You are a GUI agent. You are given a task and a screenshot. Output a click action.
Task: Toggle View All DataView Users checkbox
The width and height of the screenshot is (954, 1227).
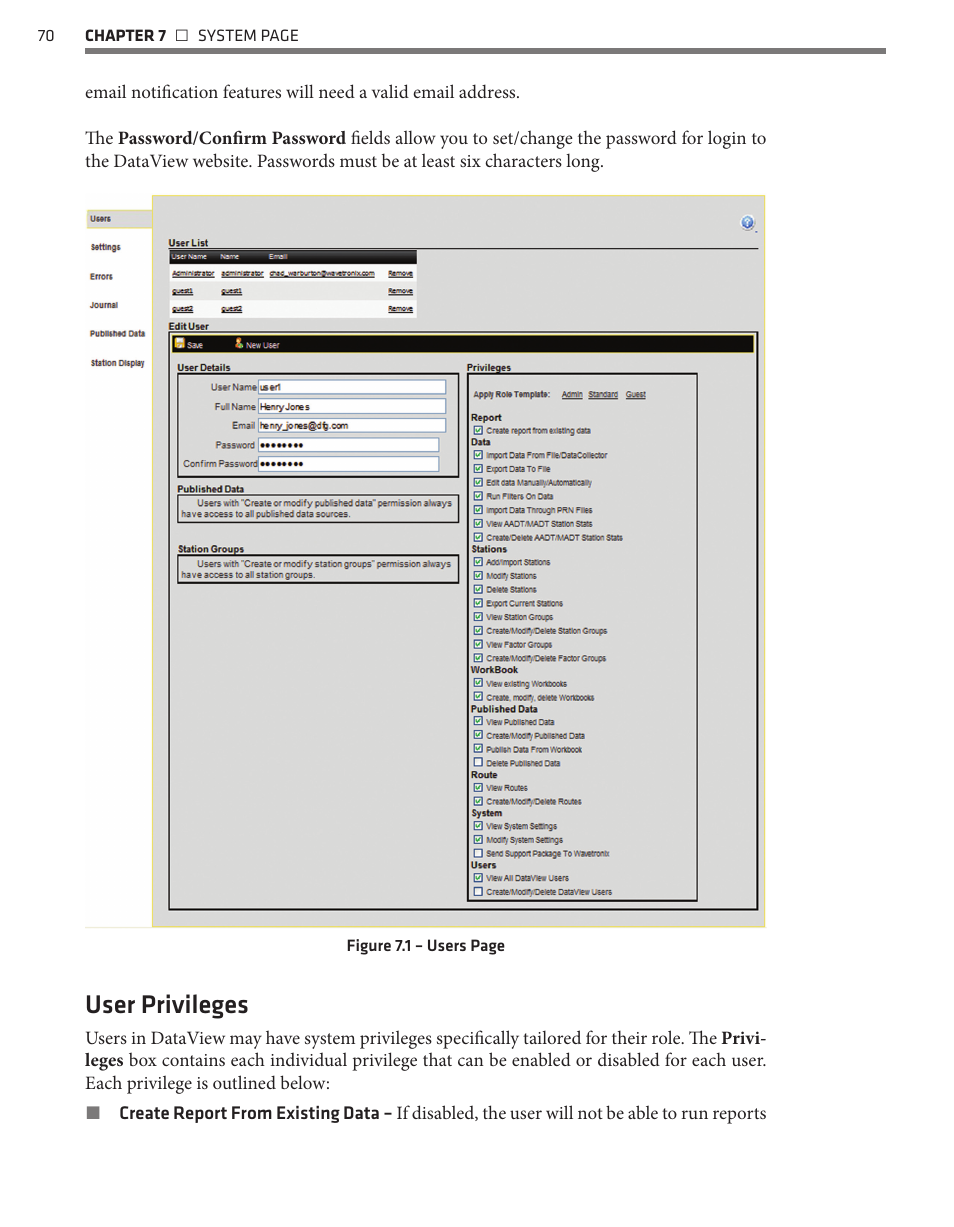[x=479, y=878]
